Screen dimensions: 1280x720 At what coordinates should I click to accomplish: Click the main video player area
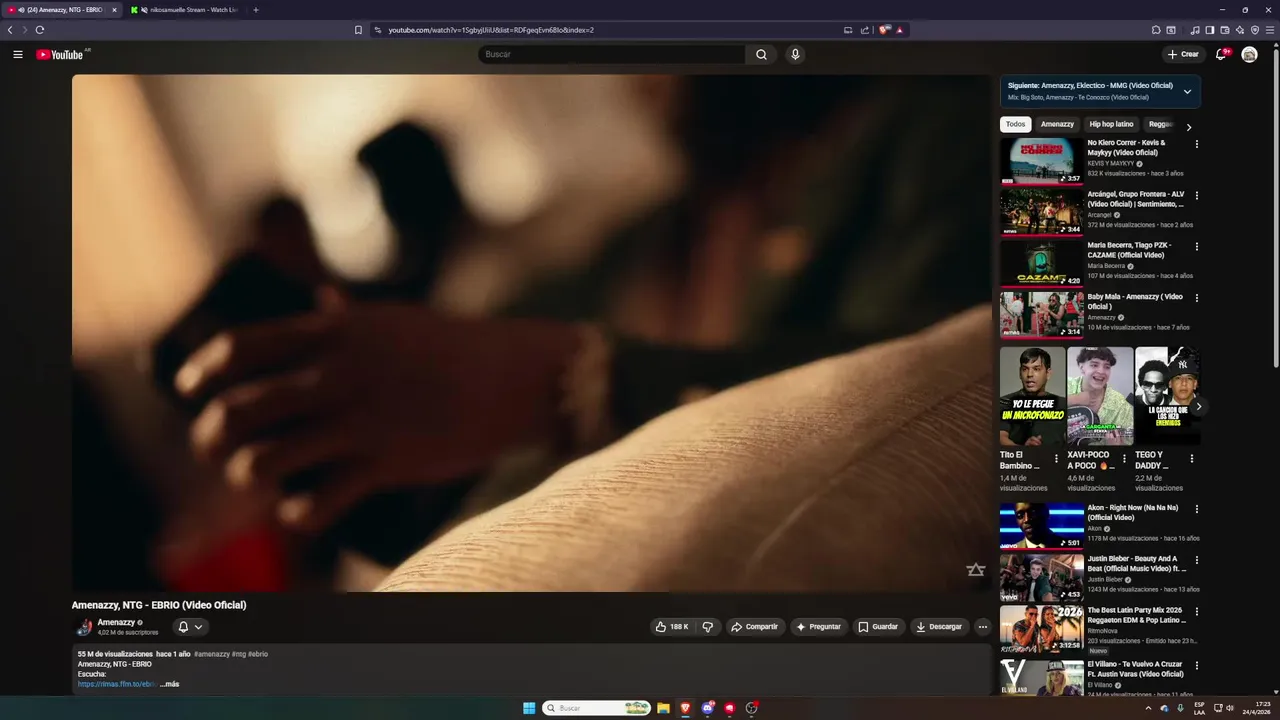coord(531,333)
